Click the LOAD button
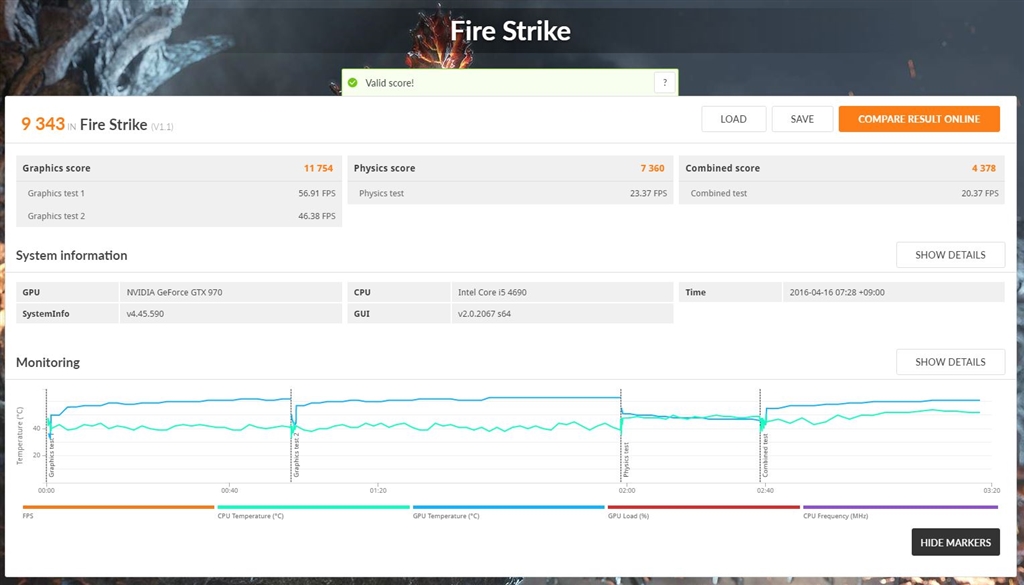The image size is (1024, 585). click(x=733, y=119)
